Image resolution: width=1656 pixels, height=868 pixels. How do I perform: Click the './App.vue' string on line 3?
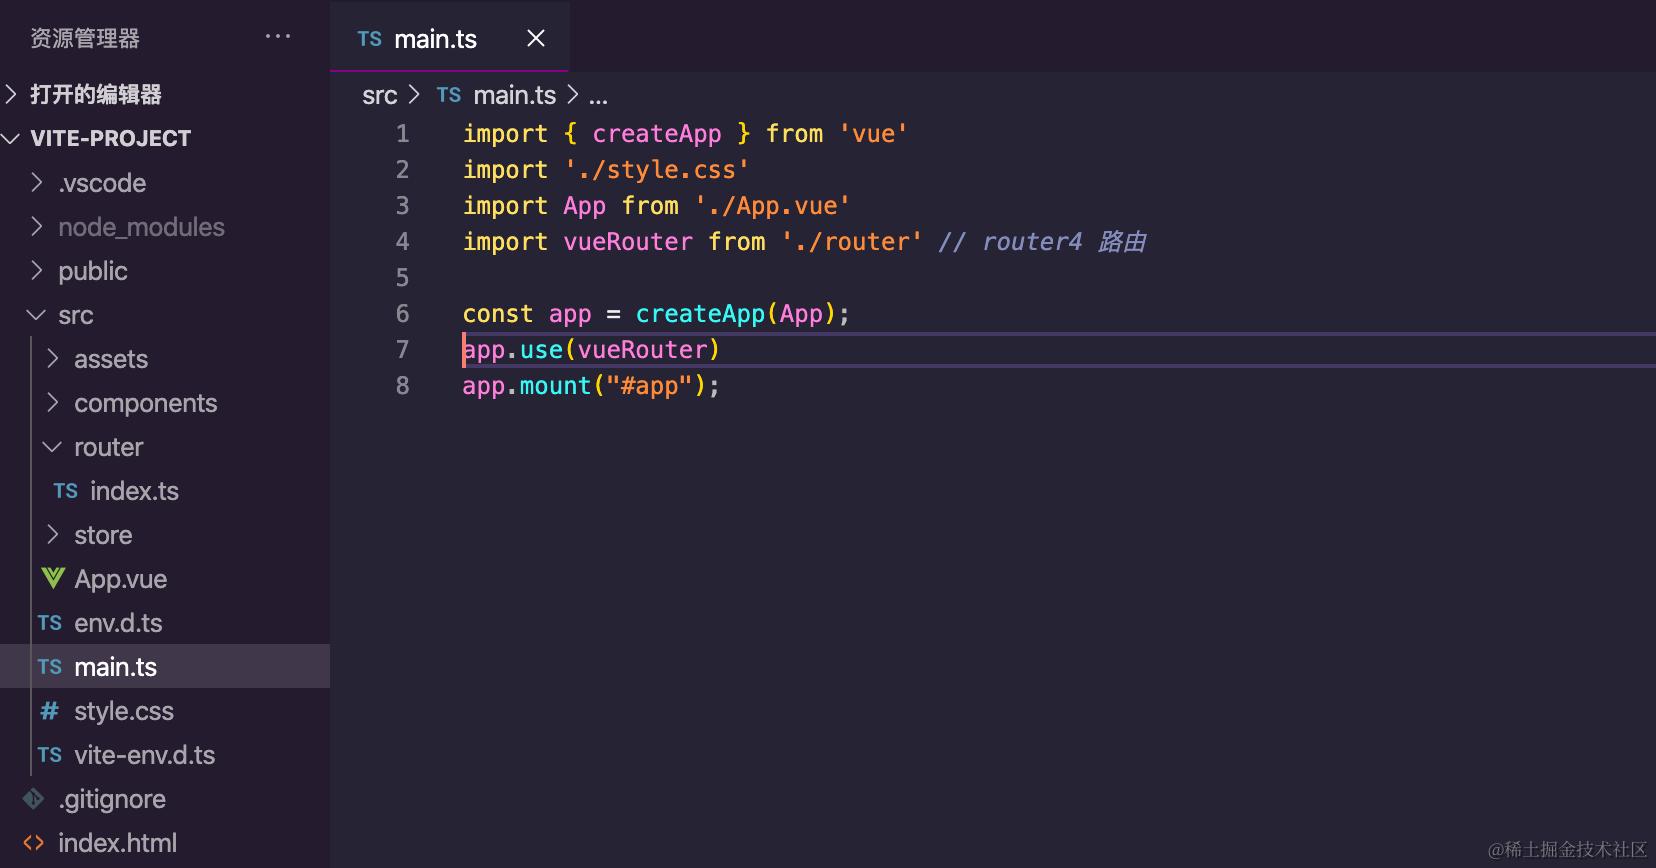pos(772,206)
